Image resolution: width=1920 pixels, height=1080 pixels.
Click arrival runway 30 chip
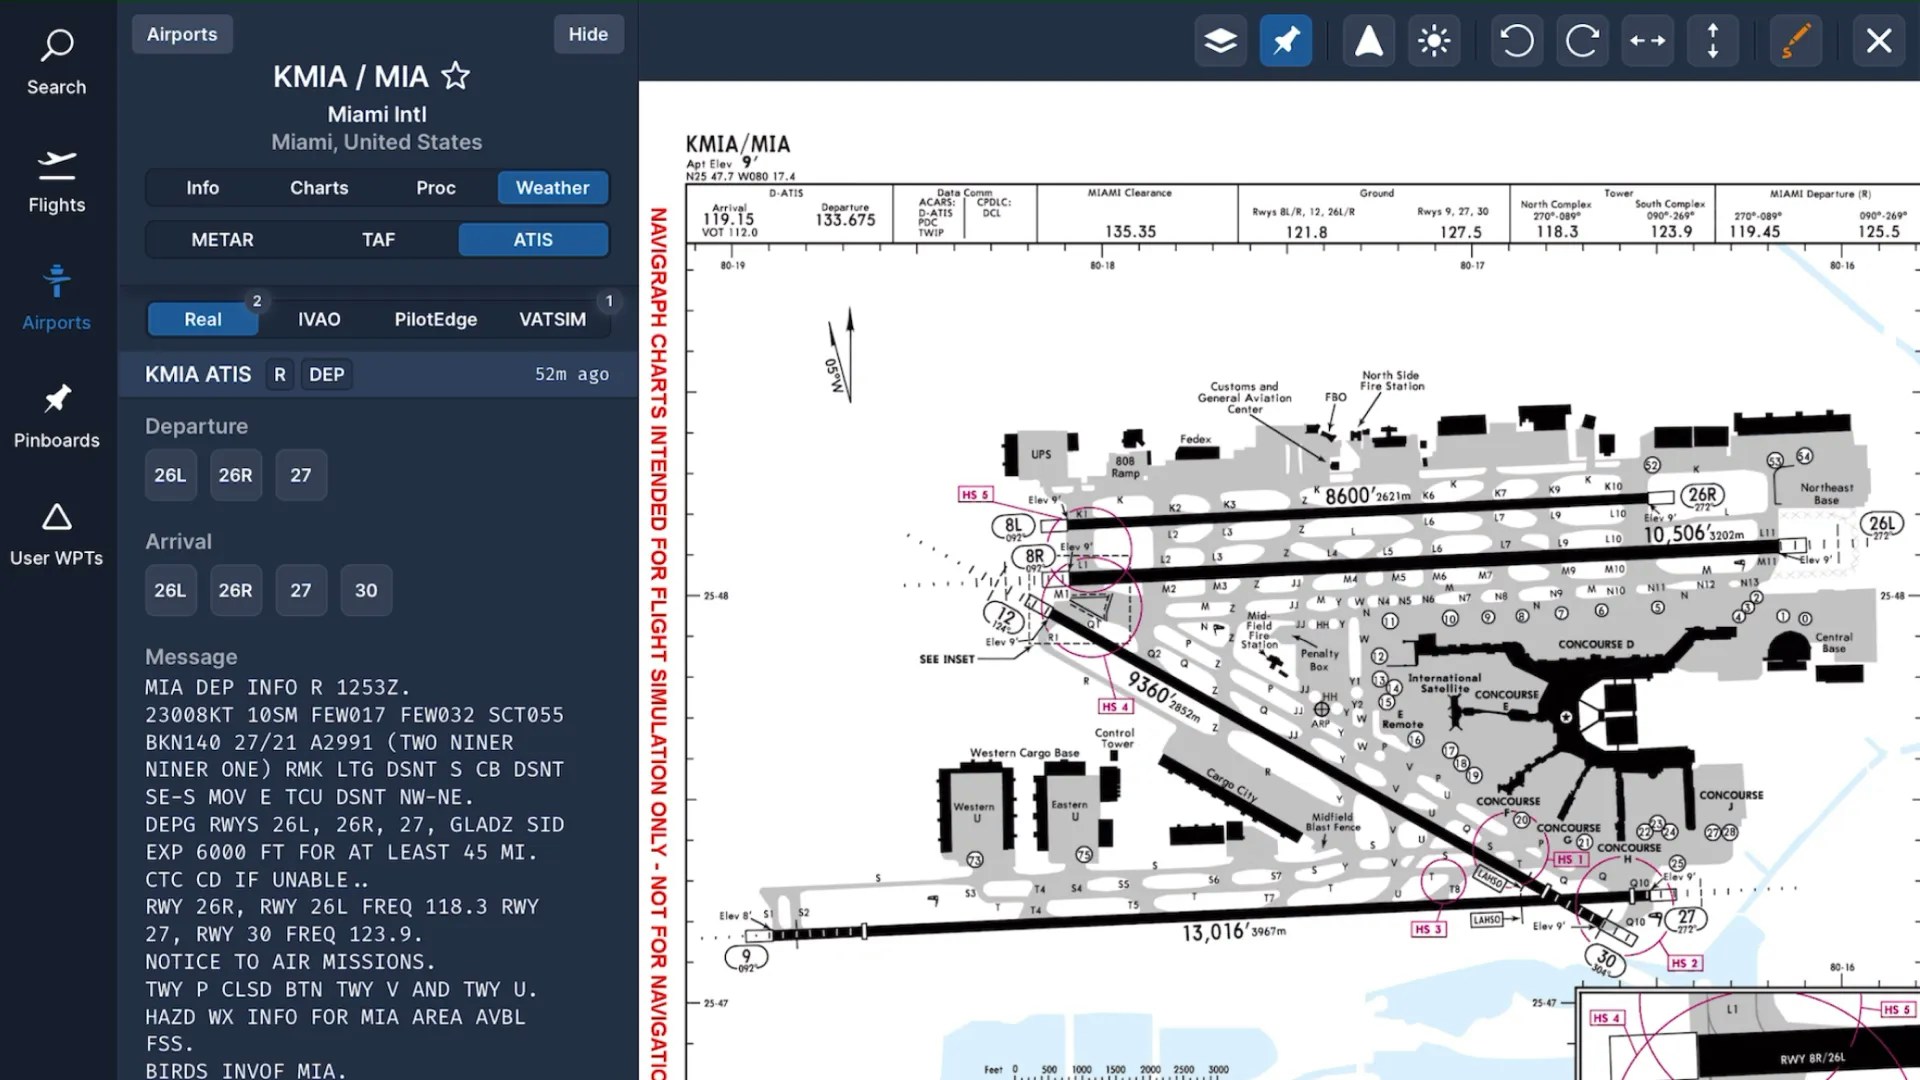366,590
